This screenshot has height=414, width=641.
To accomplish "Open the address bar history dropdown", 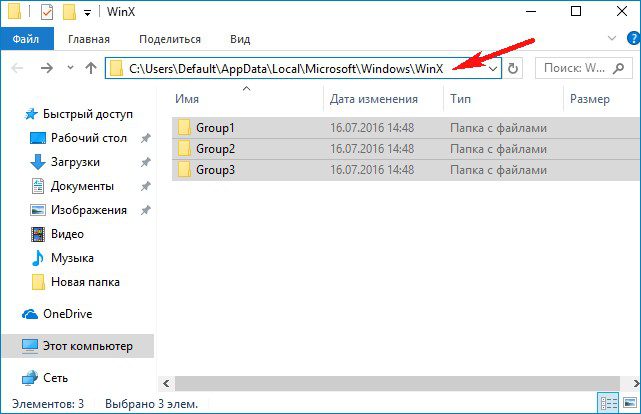I will tap(493, 68).
